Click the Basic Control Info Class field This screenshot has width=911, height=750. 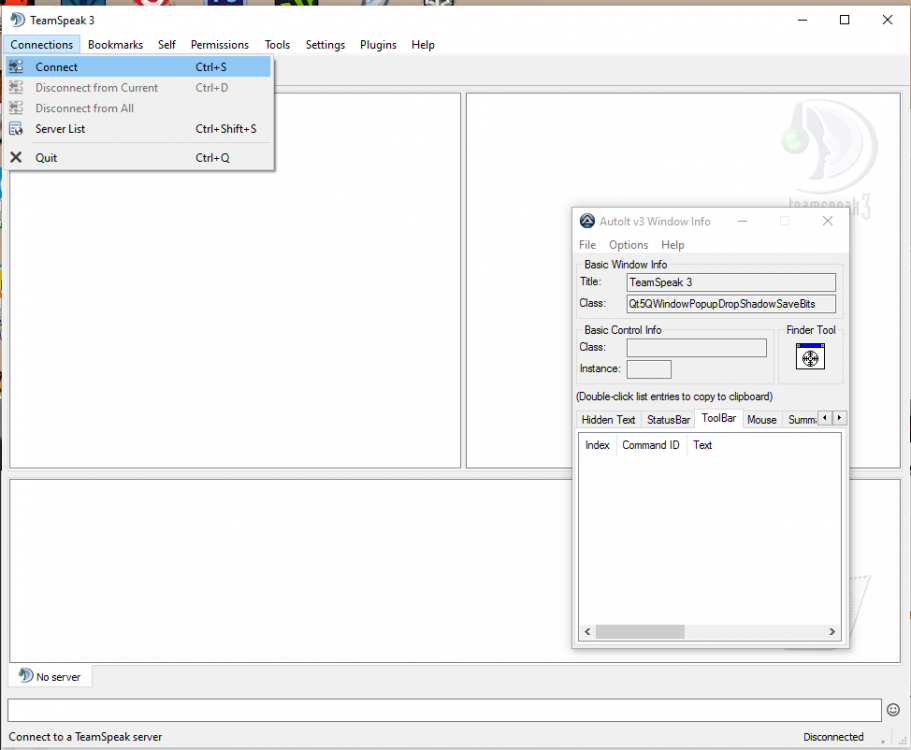click(x=696, y=347)
